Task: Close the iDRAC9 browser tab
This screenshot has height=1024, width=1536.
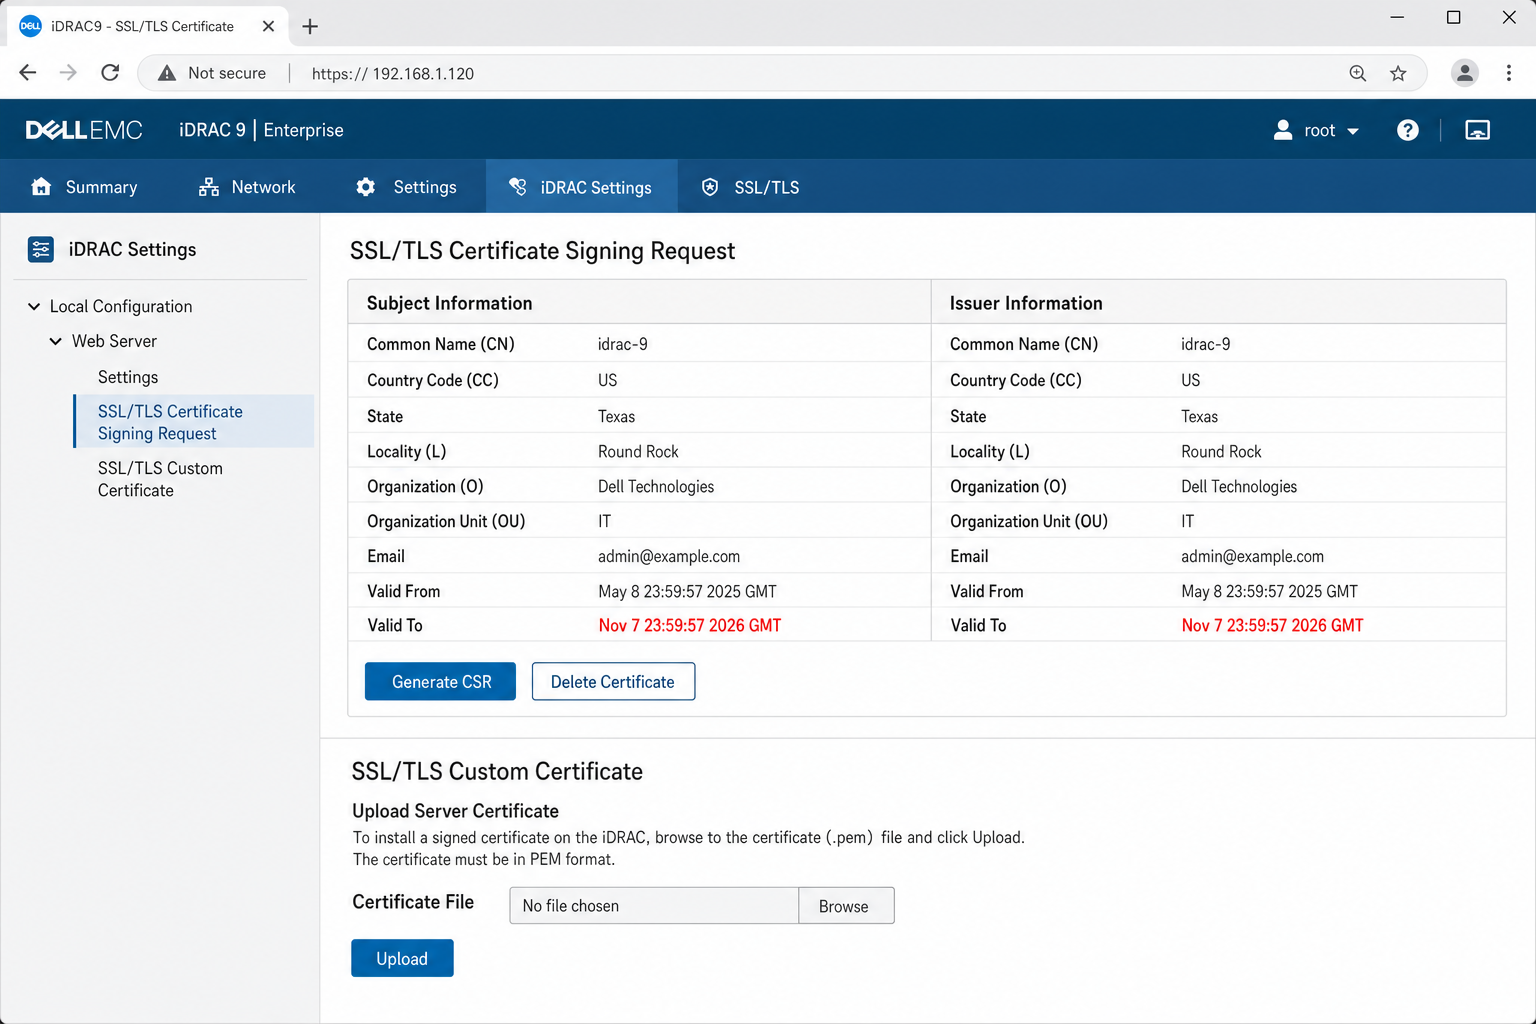Action: pos(268,26)
